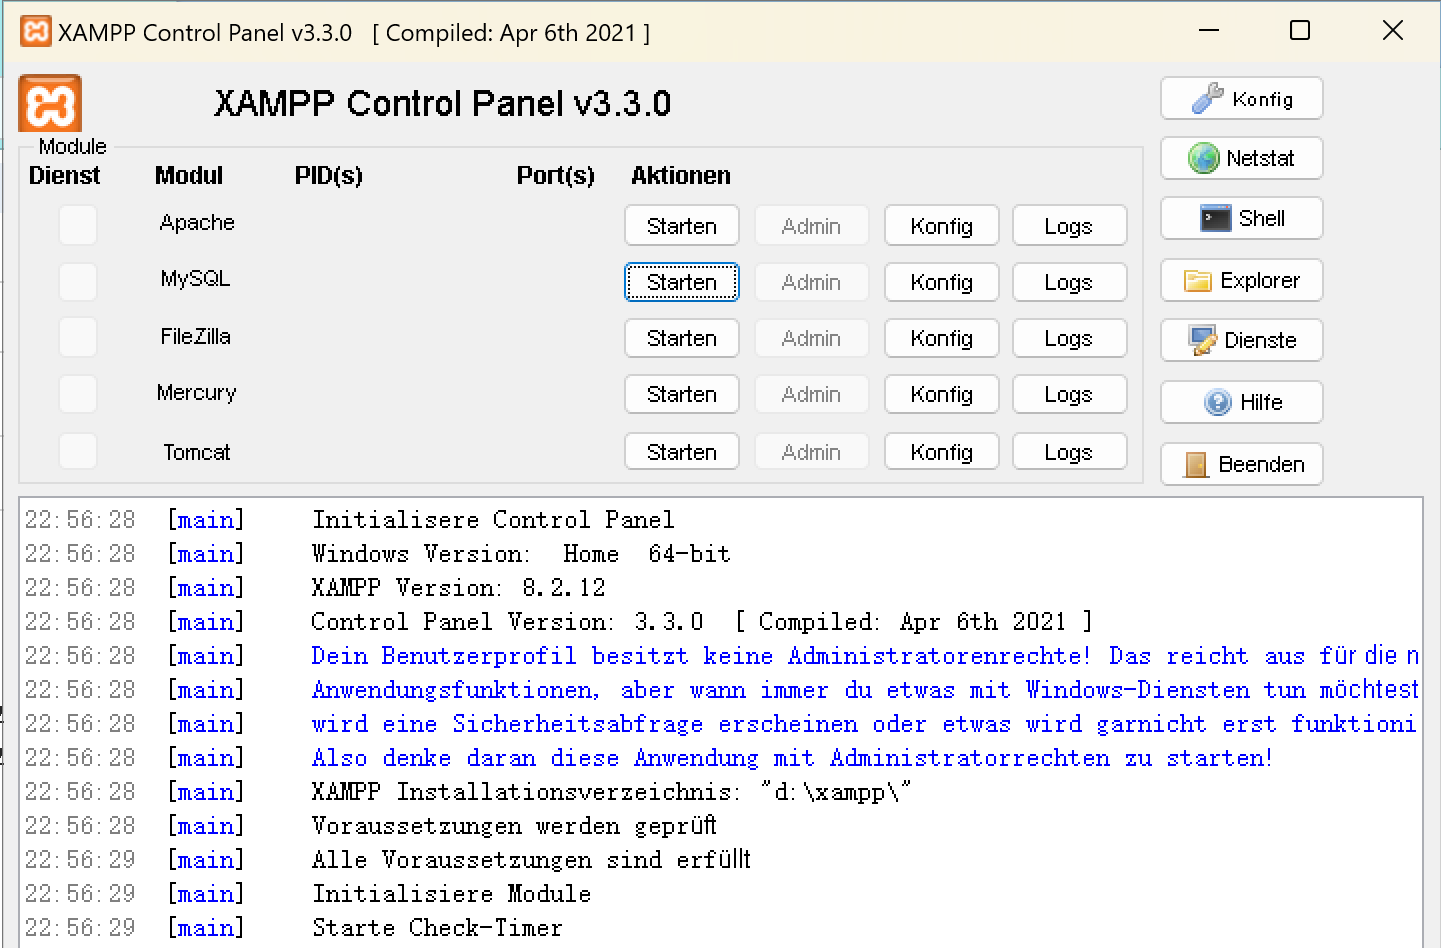Image resolution: width=1441 pixels, height=948 pixels.
Task: Open Netstat with the globe icon
Action: pyautogui.click(x=1241, y=158)
